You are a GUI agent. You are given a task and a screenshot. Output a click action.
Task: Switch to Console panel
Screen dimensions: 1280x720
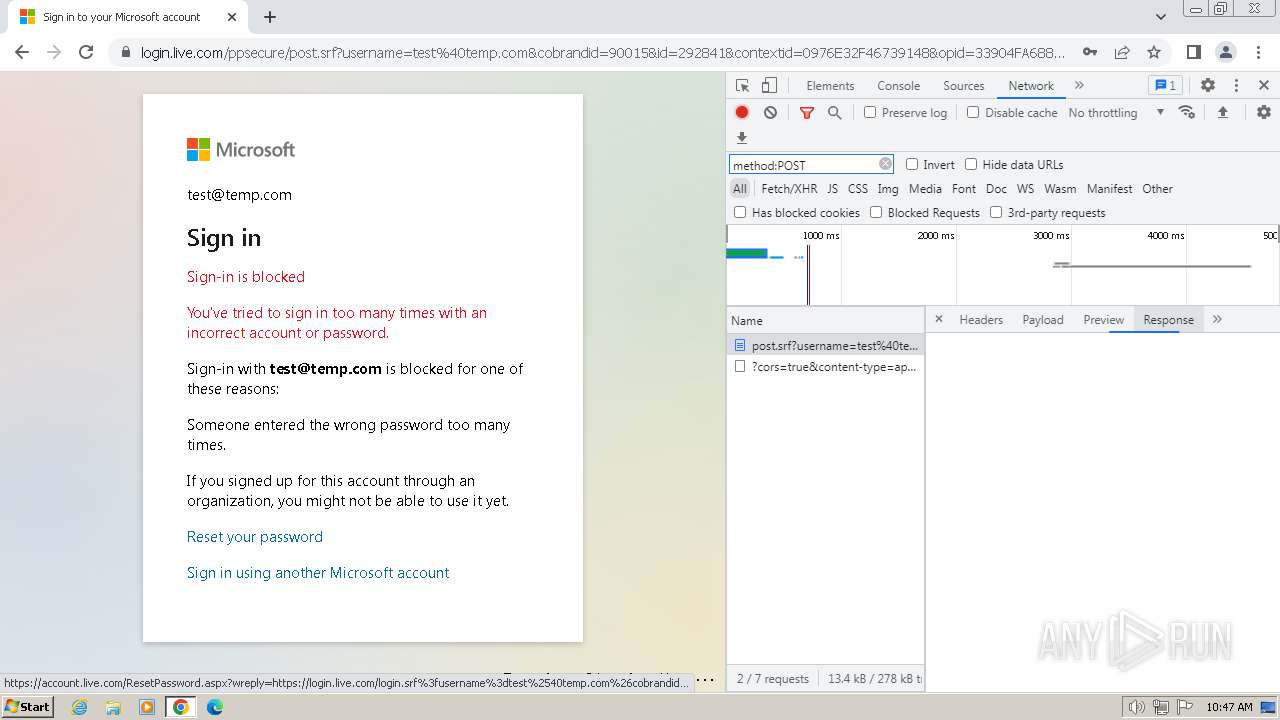click(898, 86)
